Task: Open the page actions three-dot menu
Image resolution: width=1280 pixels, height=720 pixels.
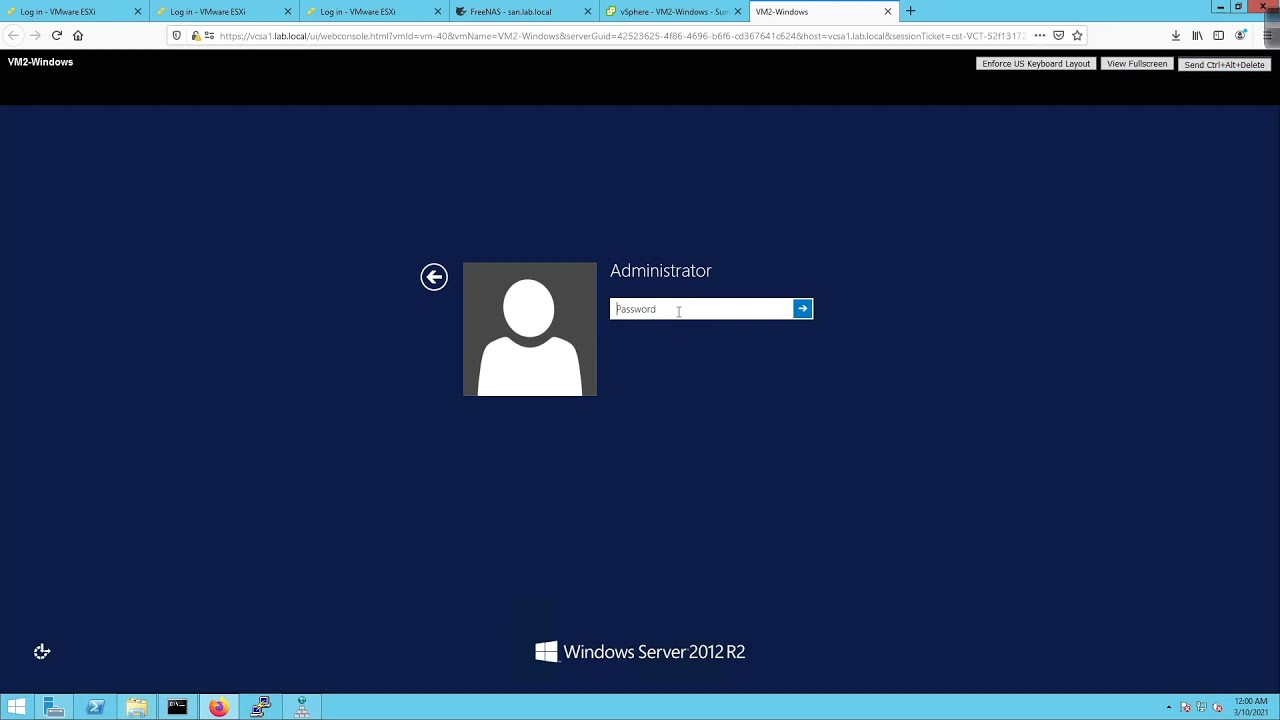Action: tap(1040, 36)
